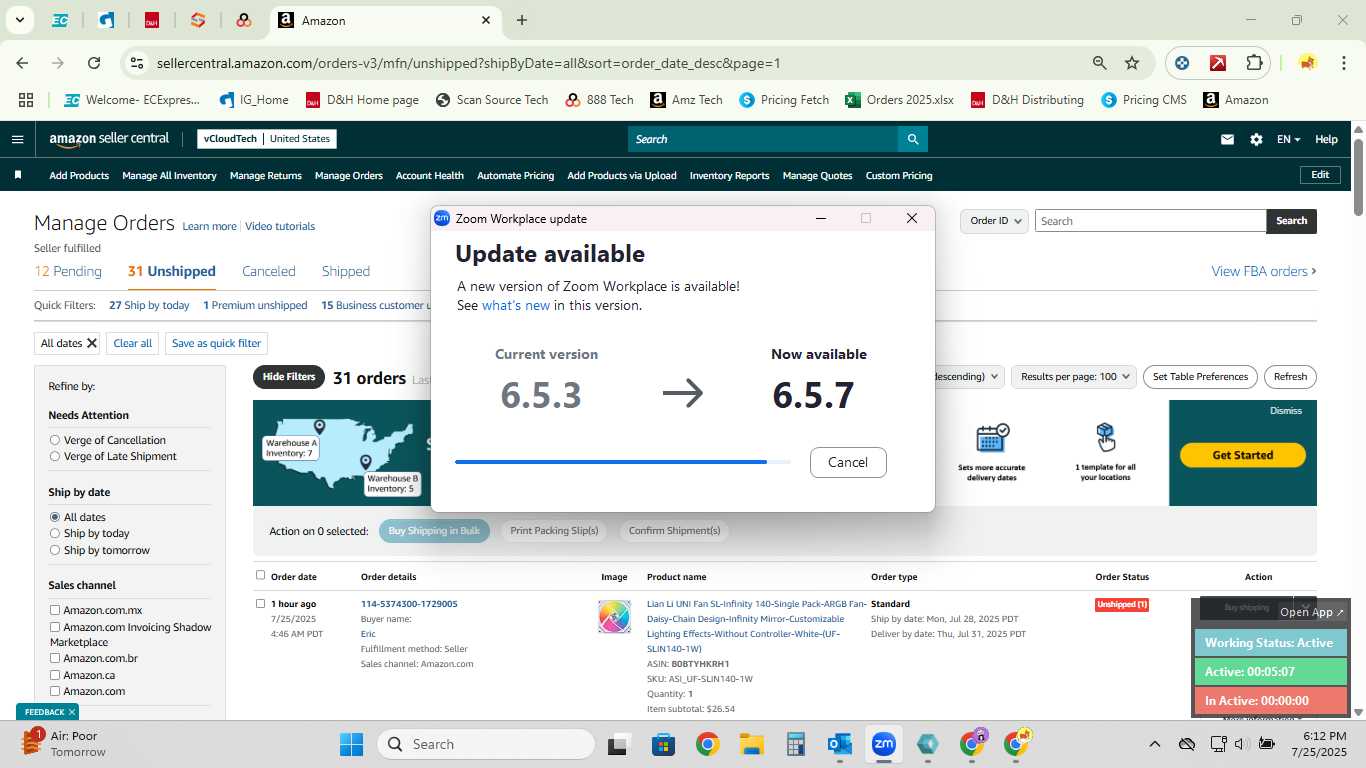Open File Explorer from the taskbar
This screenshot has width=1366, height=768.
(752, 744)
